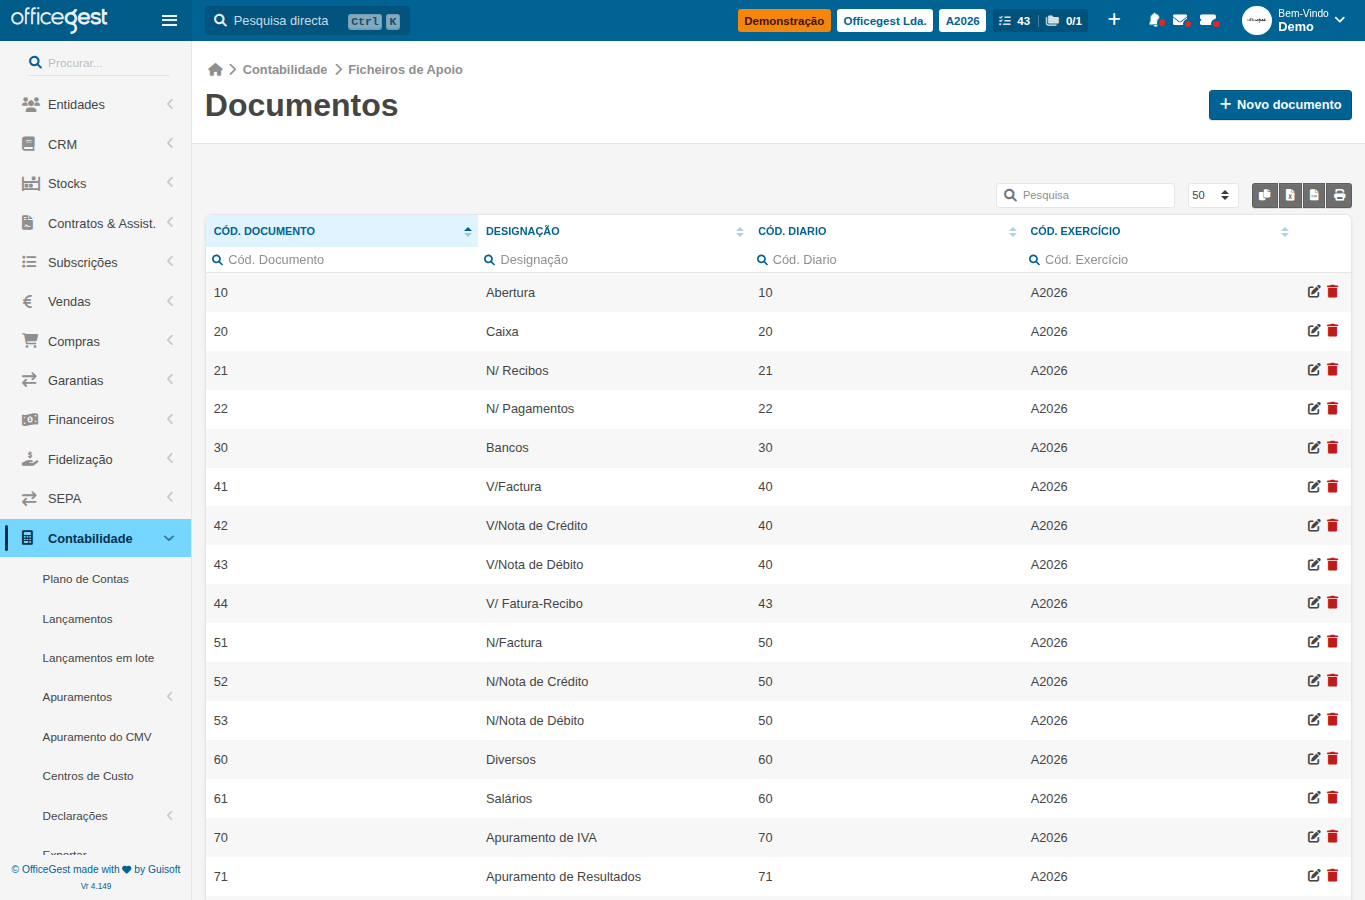This screenshot has height=900, width=1365.
Task: Sort by Designação column header
Action: click(614, 231)
